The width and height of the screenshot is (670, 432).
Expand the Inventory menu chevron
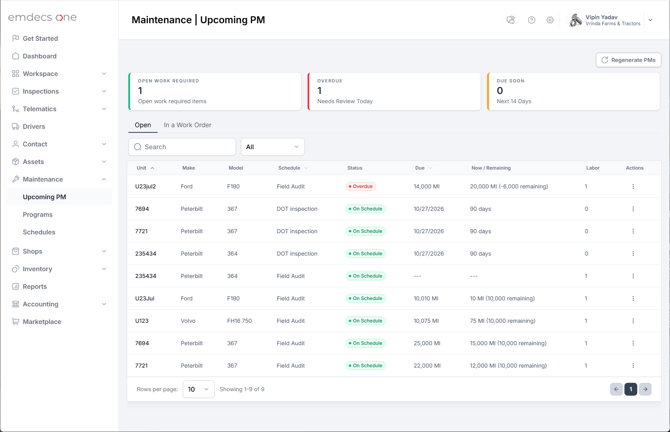(104, 269)
